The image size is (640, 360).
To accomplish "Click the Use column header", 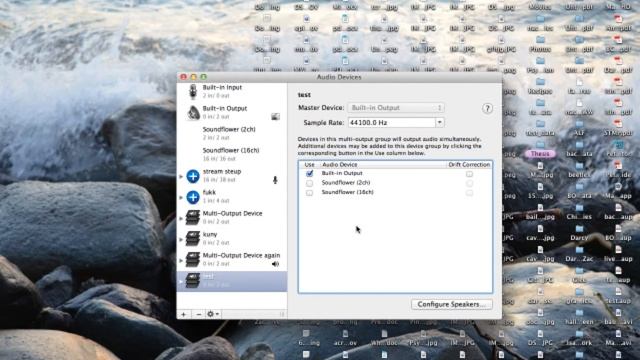I will 310,164.
